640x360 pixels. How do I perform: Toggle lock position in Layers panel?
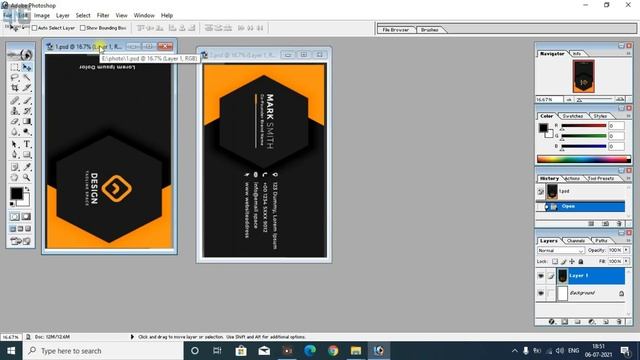click(x=572, y=261)
